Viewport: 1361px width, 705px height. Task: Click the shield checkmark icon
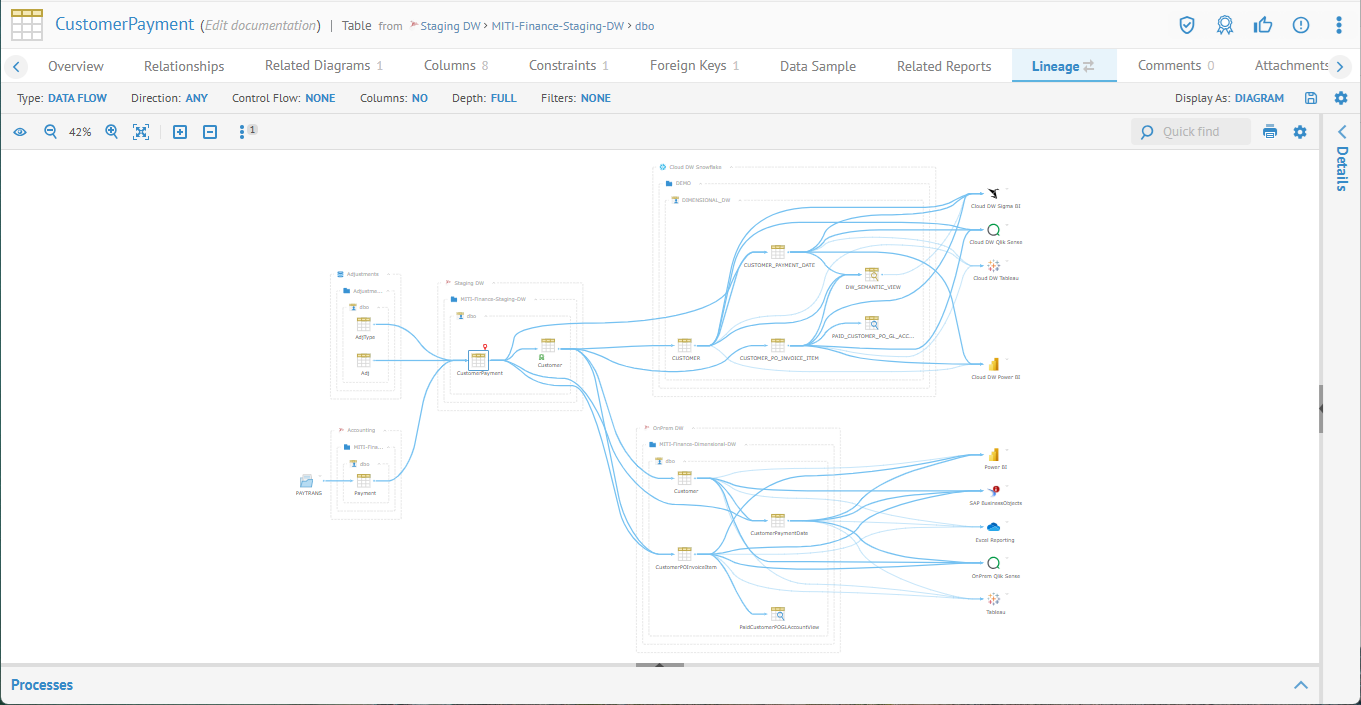tap(1187, 25)
